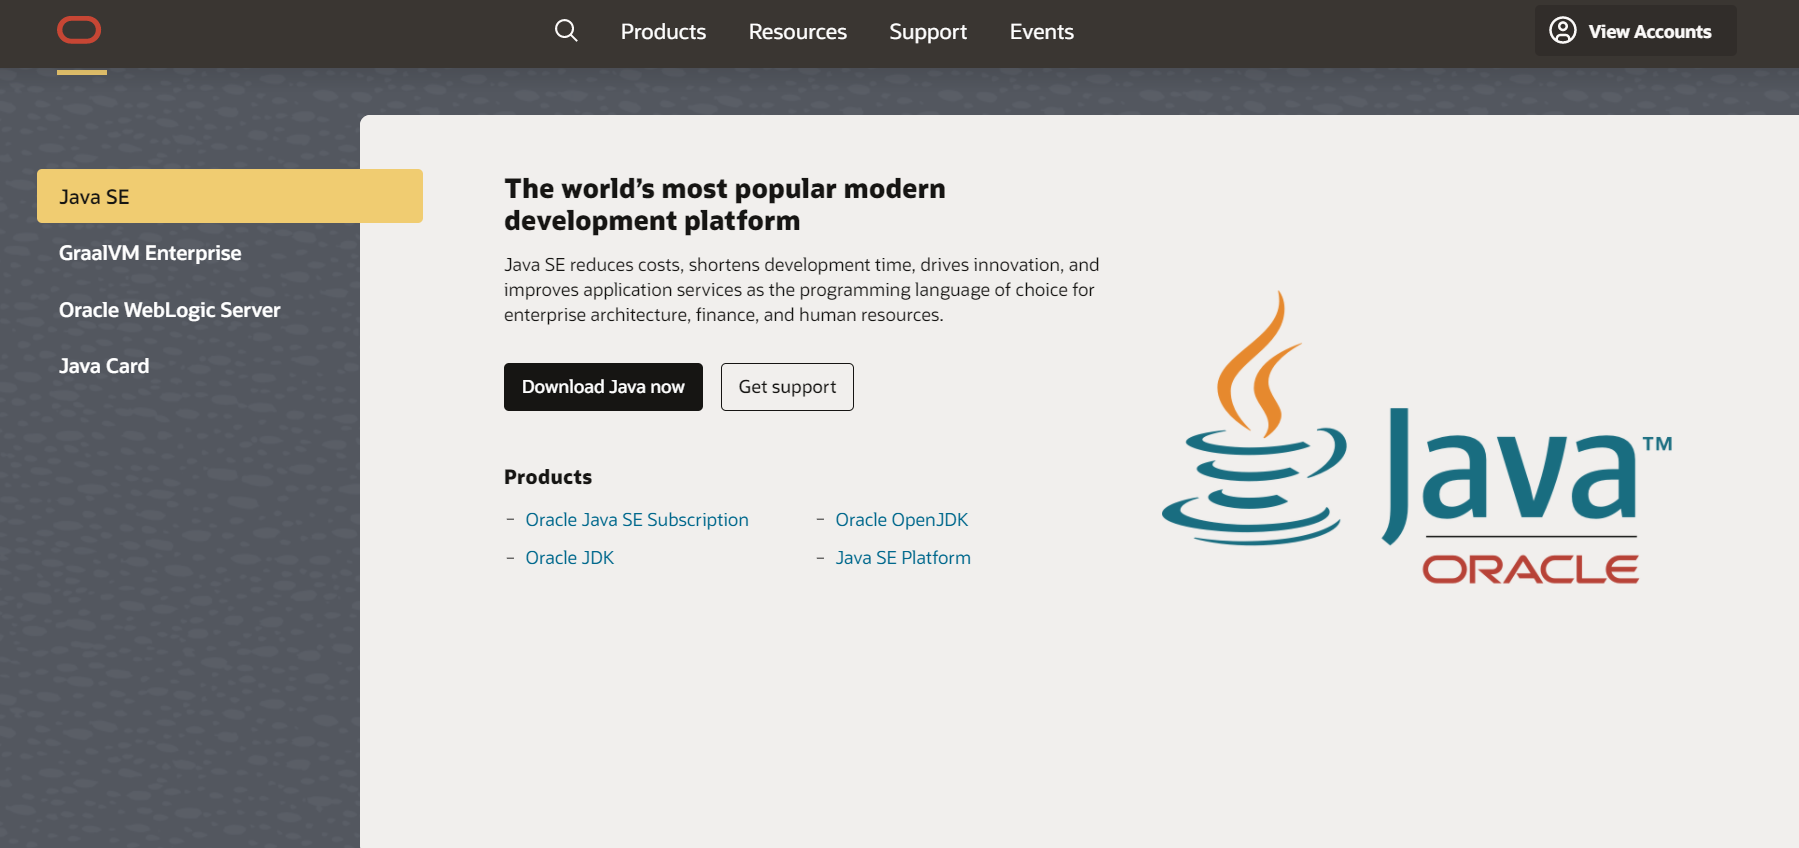
Task: Open the Oracle Java SE Subscription link
Action: click(x=637, y=520)
